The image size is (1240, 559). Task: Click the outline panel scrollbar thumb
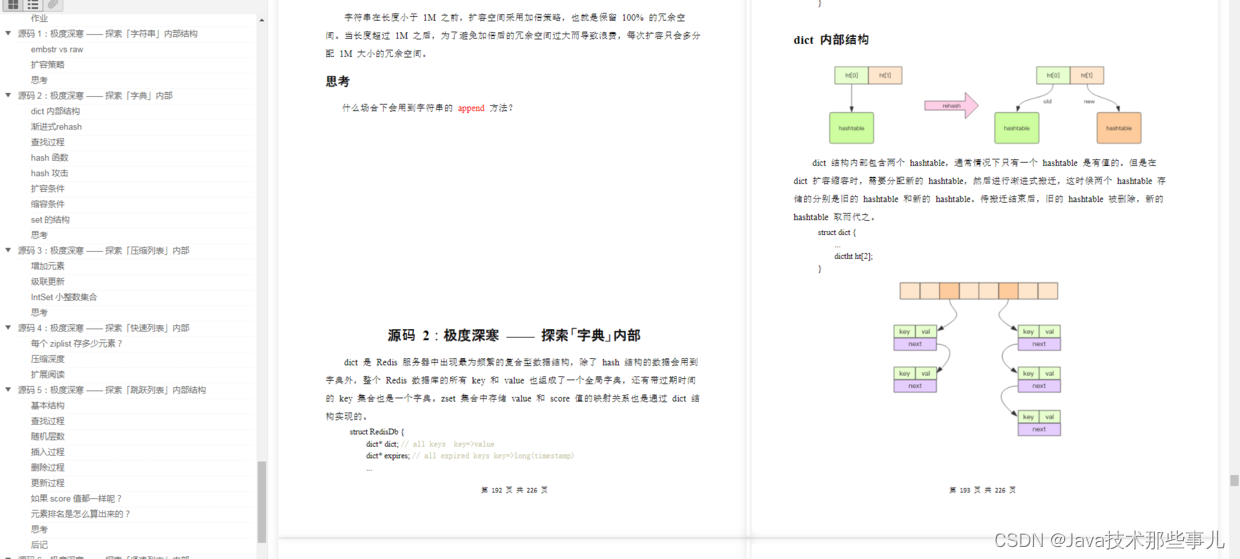[x=262, y=501]
